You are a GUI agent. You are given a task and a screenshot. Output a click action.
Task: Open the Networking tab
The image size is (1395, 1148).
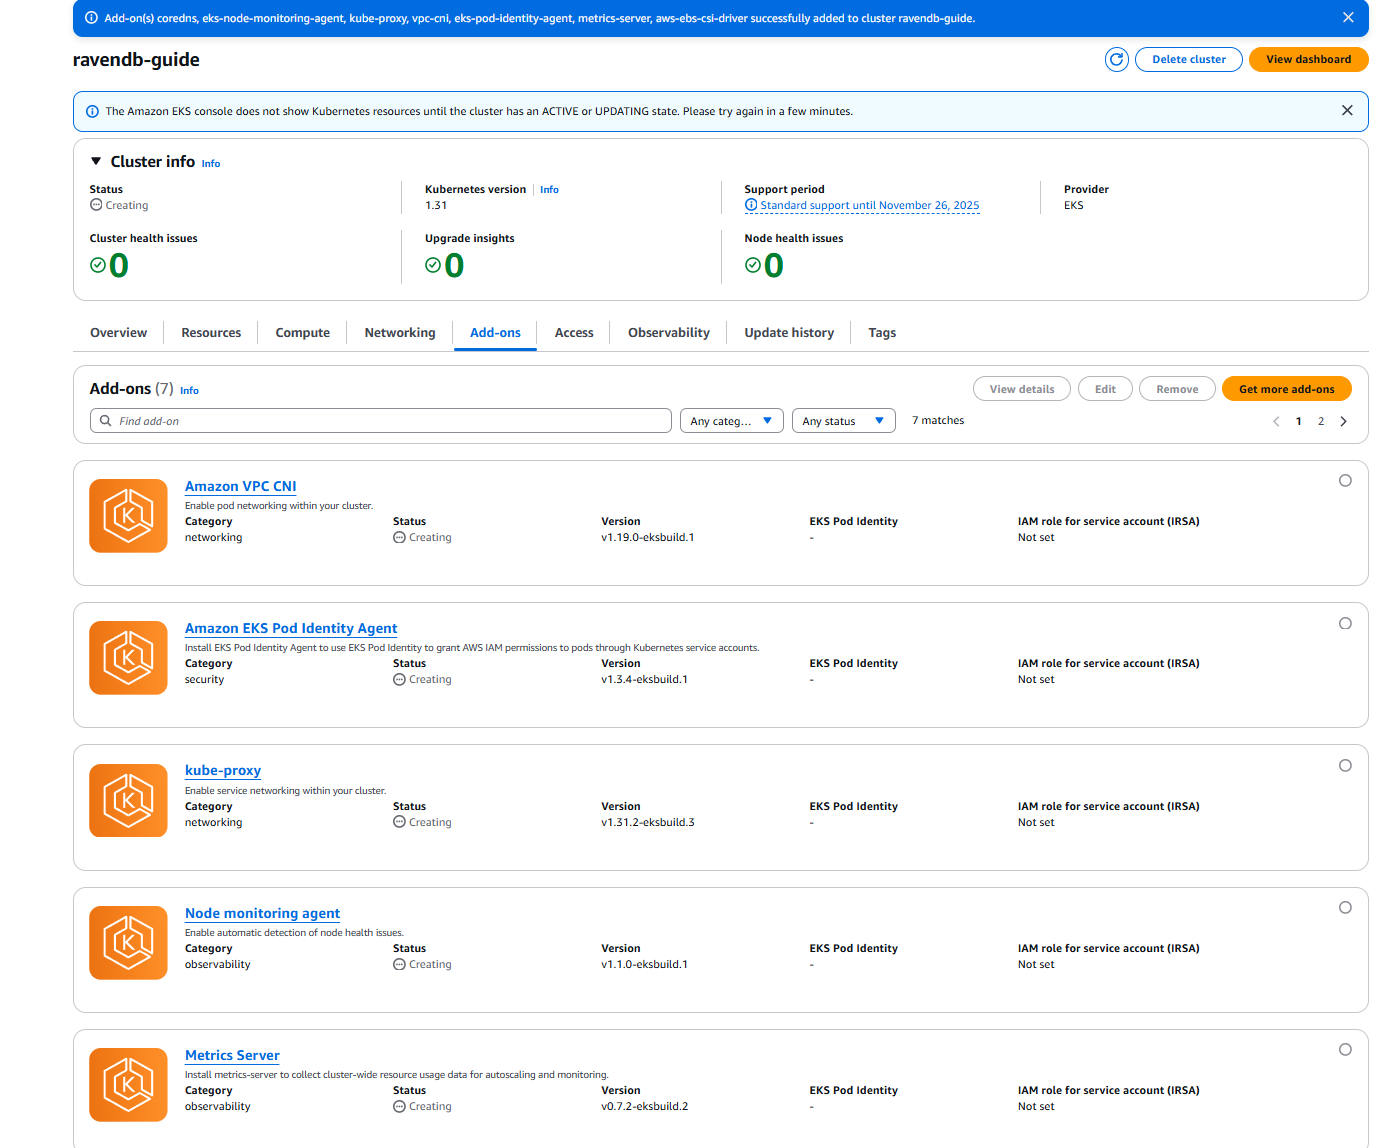coord(400,333)
